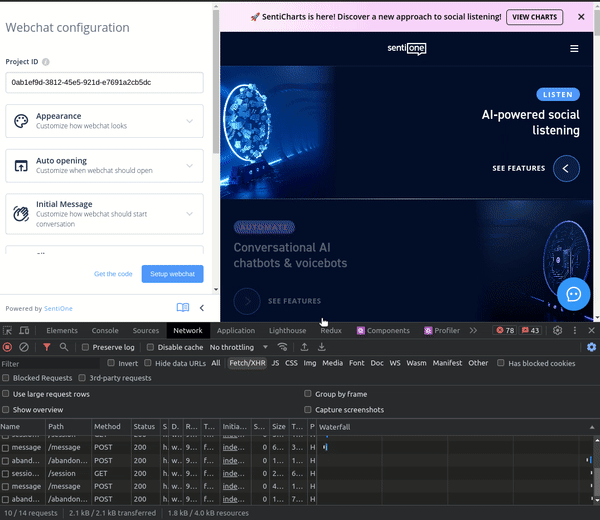The width and height of the screenshot is (600, 520).
Task: Enable Use large request rows
Action: (6, 394)
